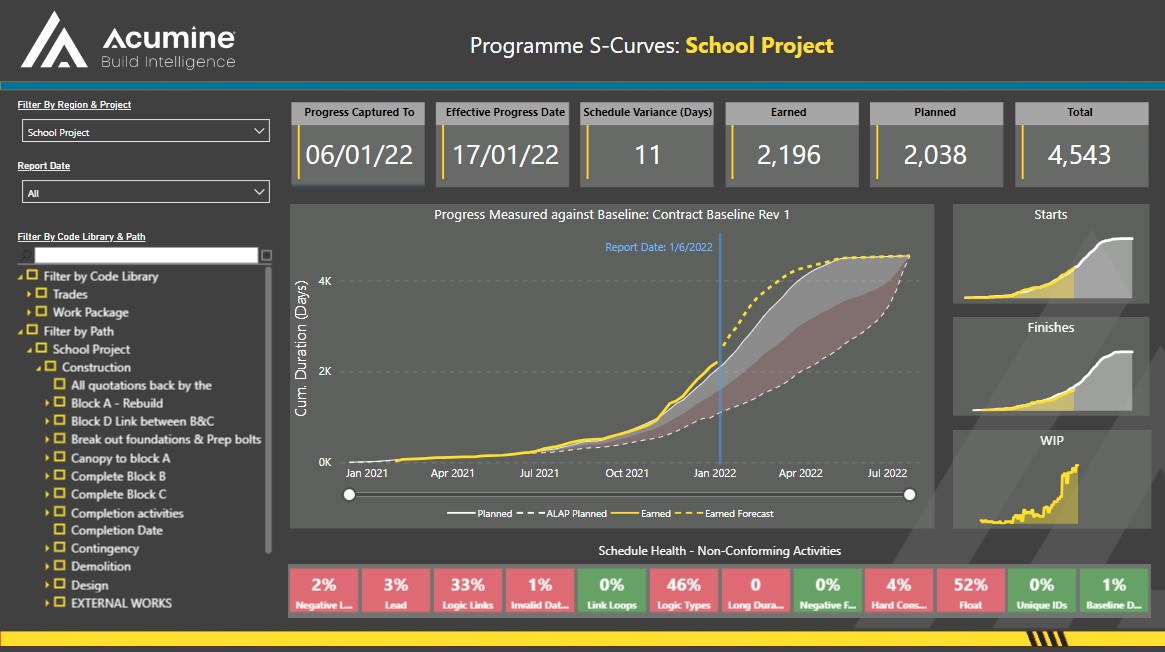The image size is (1165, 652).
Task: Open the Filter By Region & Project dropdown
Action: tap(145, 130)
